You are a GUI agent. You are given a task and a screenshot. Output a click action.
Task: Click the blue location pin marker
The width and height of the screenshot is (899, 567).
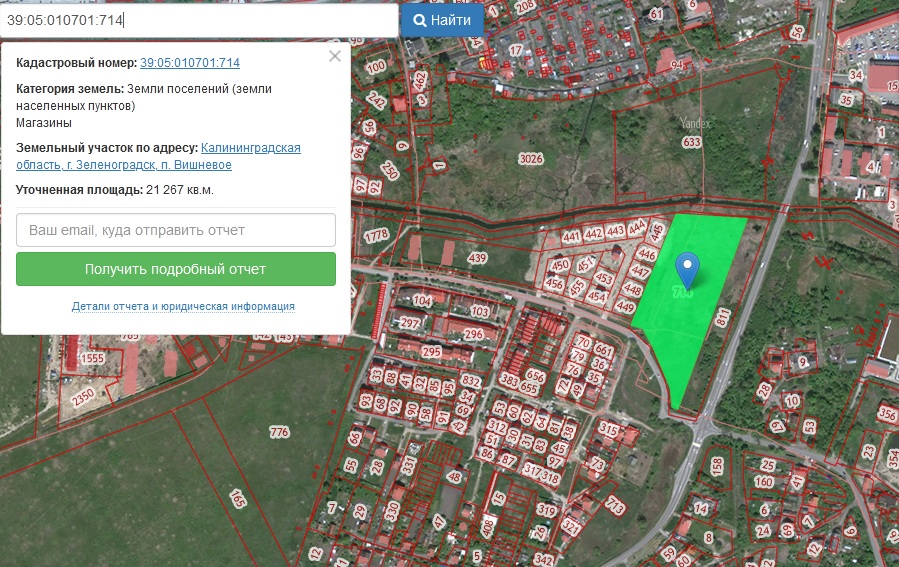687,268
